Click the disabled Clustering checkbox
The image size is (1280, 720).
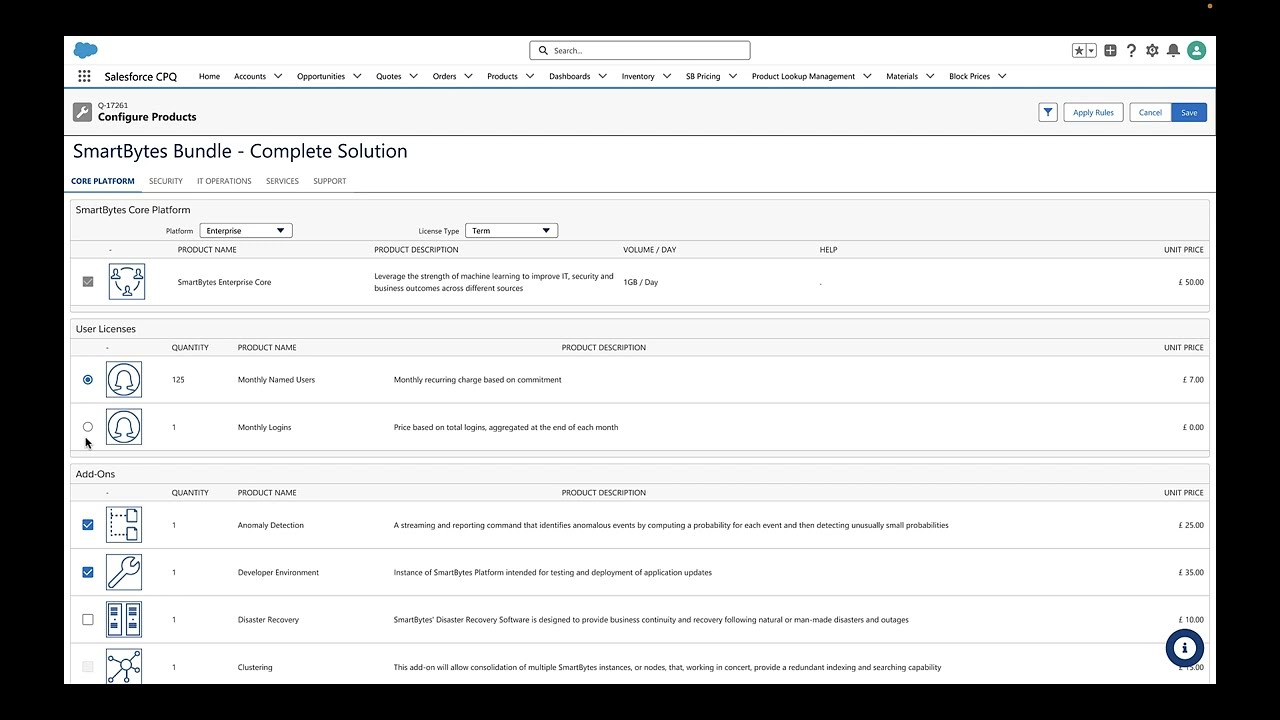88,667
